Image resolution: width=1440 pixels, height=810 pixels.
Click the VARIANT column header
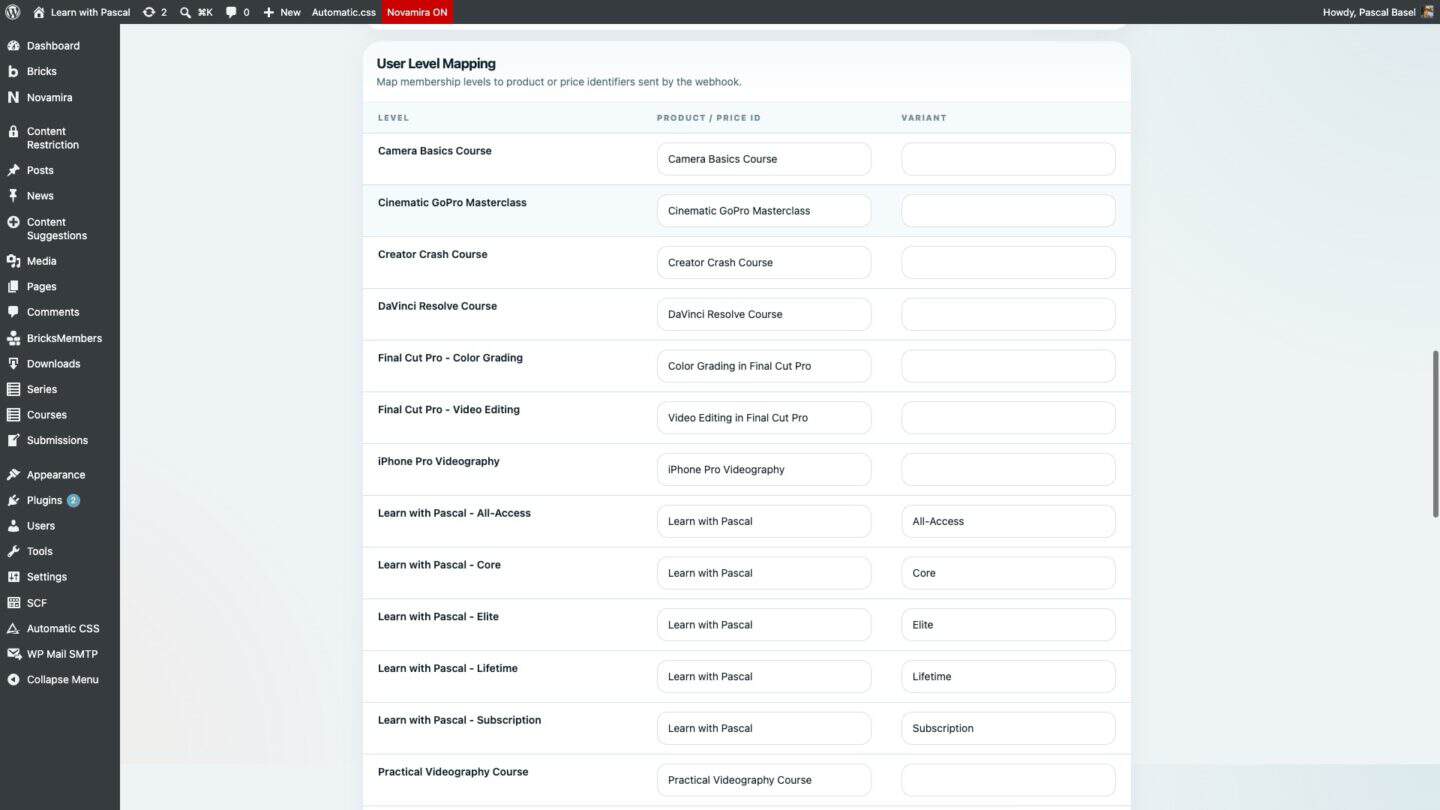pos(924,118)
